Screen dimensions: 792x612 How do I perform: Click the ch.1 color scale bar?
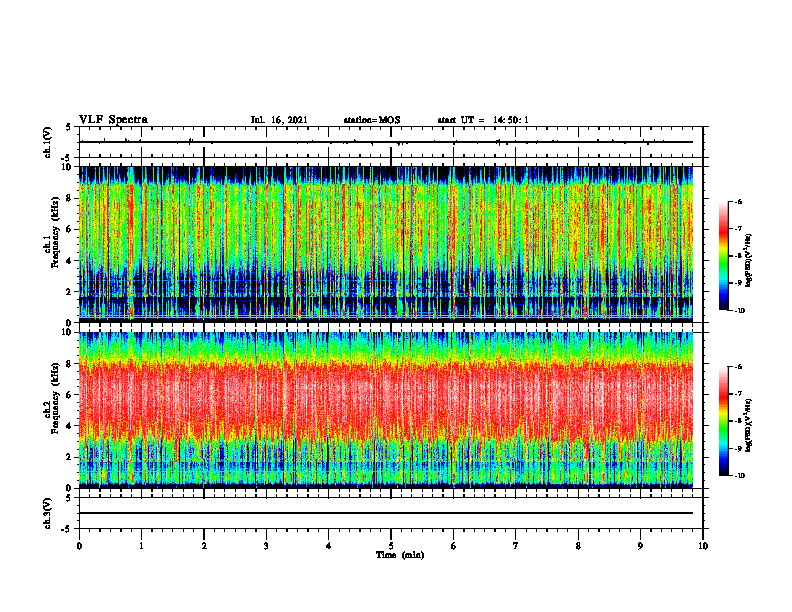pyautogui.click(x=723, y=256)
